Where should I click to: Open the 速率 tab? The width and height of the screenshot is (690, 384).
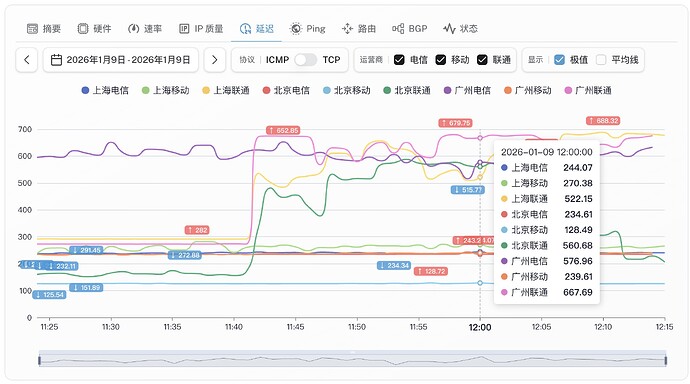pos(145,29)
